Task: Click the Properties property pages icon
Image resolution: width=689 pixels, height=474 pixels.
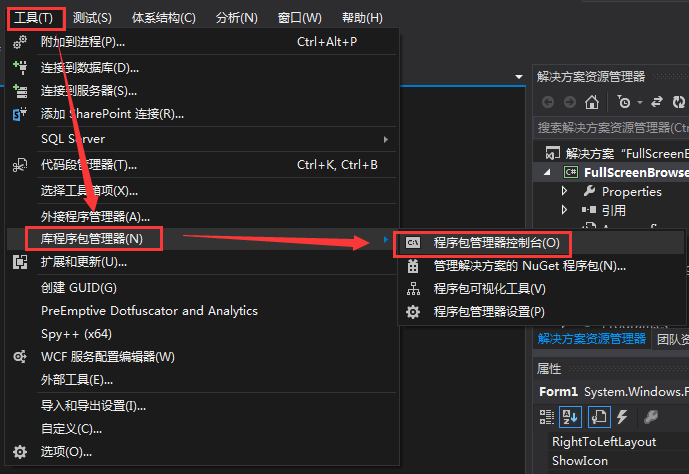Action: 599,417
